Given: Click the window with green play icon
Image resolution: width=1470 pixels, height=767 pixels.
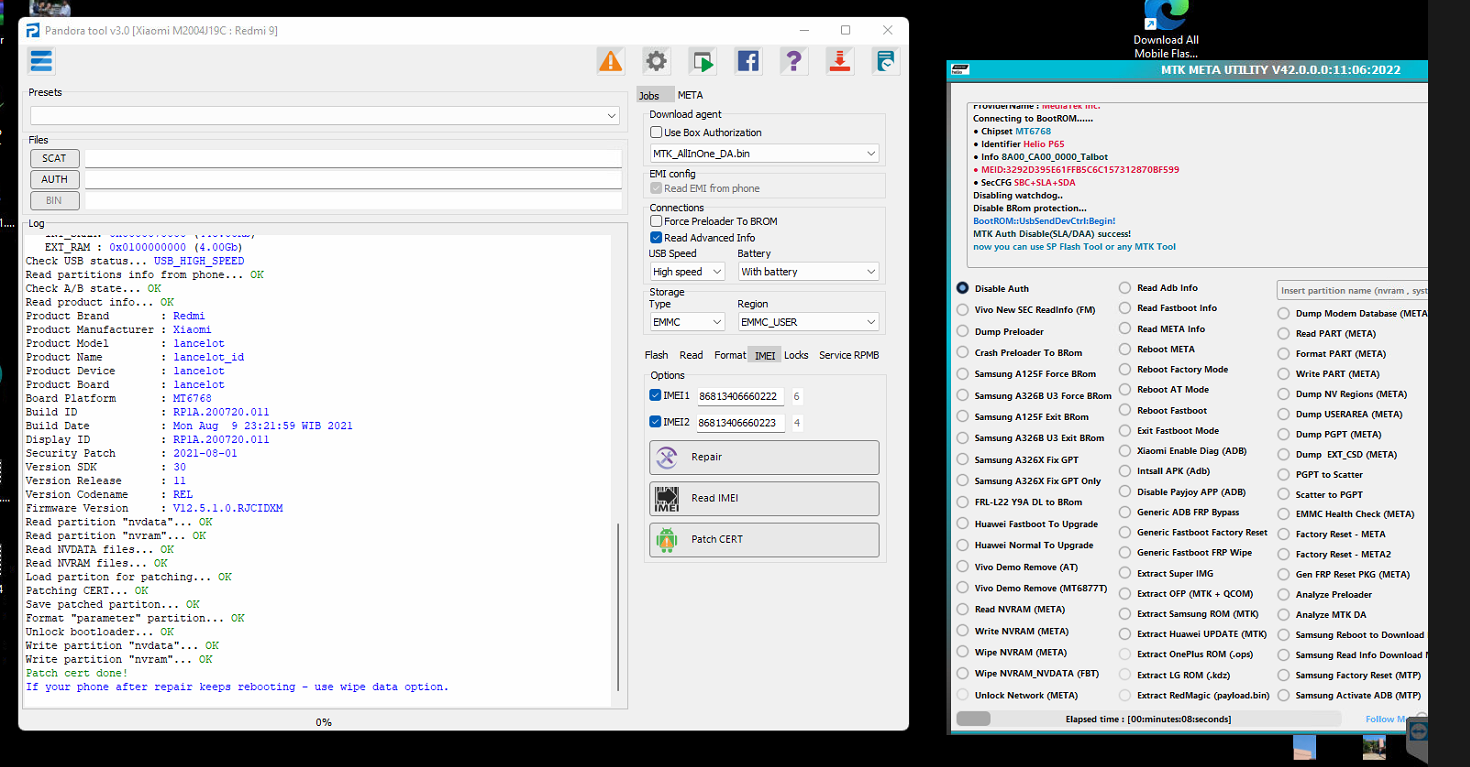Looking at the screenshot, I should 702,61.
